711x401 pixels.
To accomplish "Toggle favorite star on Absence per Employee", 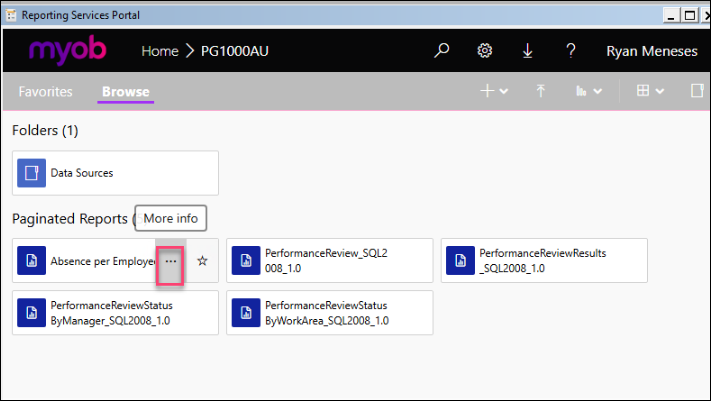I will (202, 261).
